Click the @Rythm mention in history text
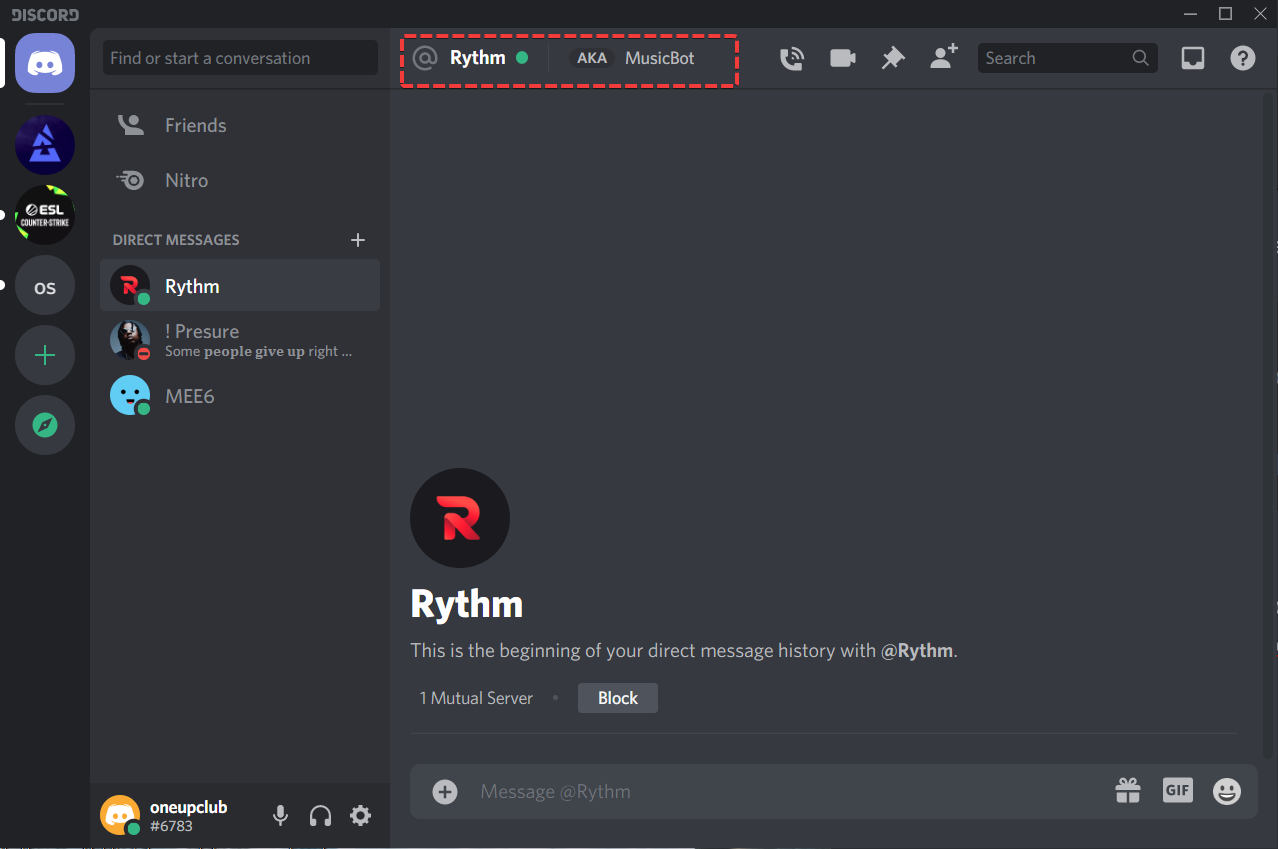Image resolution: width=1278 pixels, height=849 pixels. (x=917, y=650)
